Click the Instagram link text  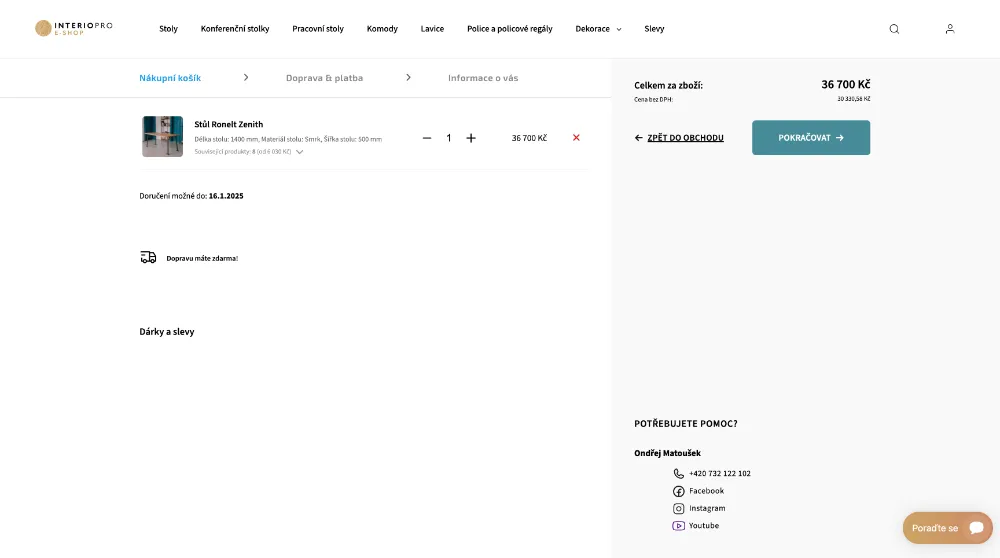[707, 508]
